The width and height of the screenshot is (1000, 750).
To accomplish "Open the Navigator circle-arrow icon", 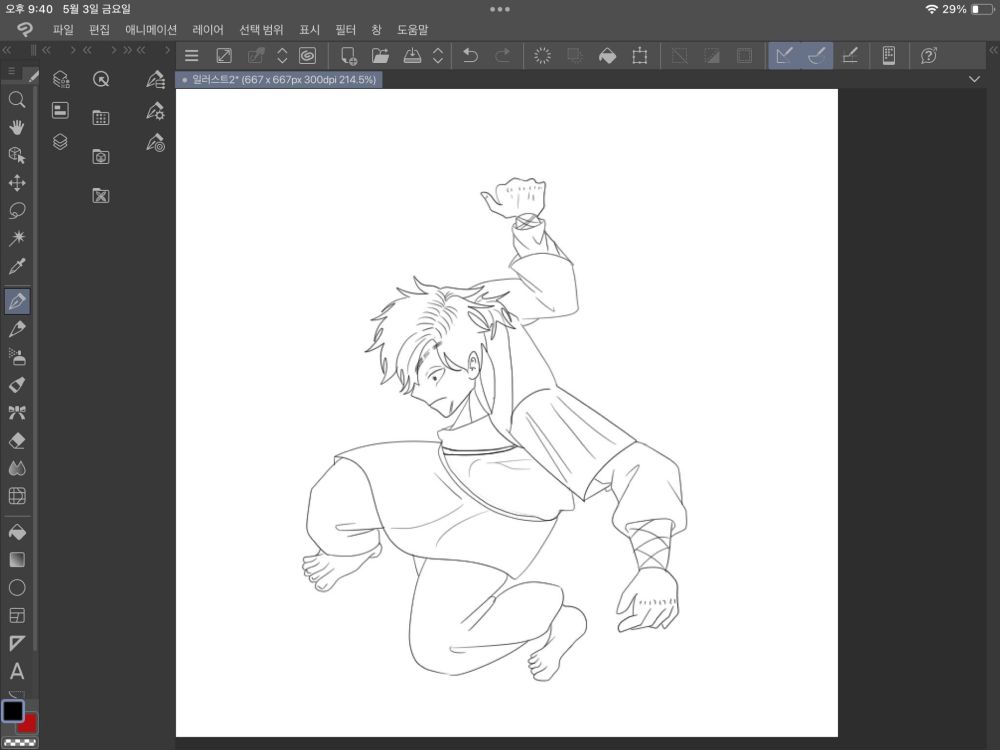I will pos(101,79).
